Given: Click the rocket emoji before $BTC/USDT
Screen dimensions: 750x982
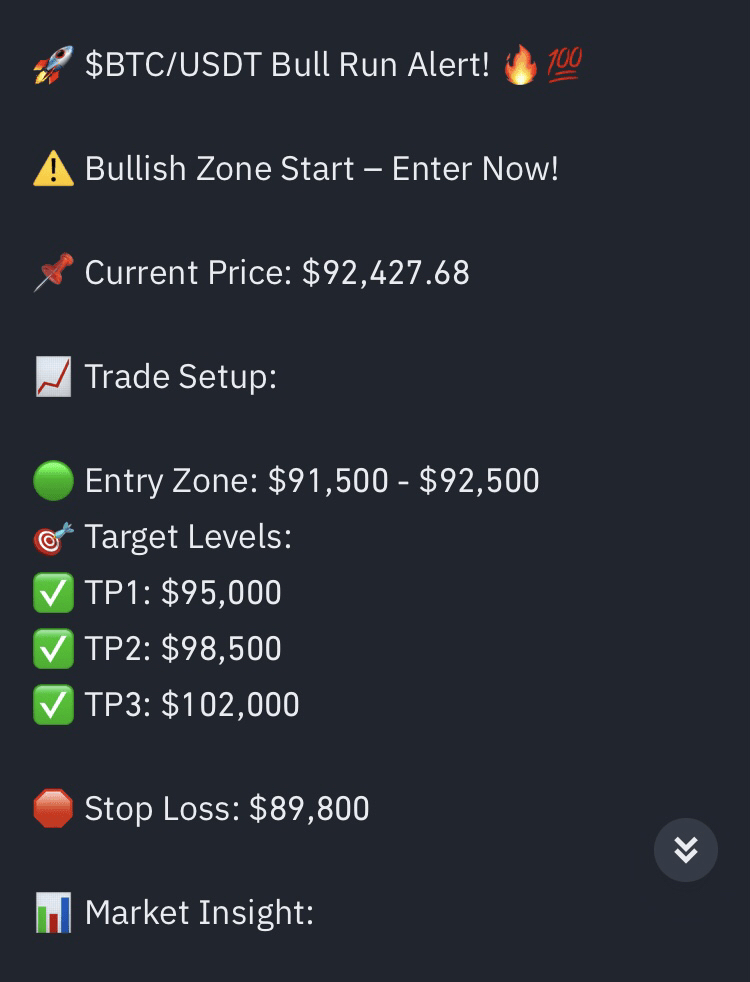Looking at the screenshot, I should 53,66.
